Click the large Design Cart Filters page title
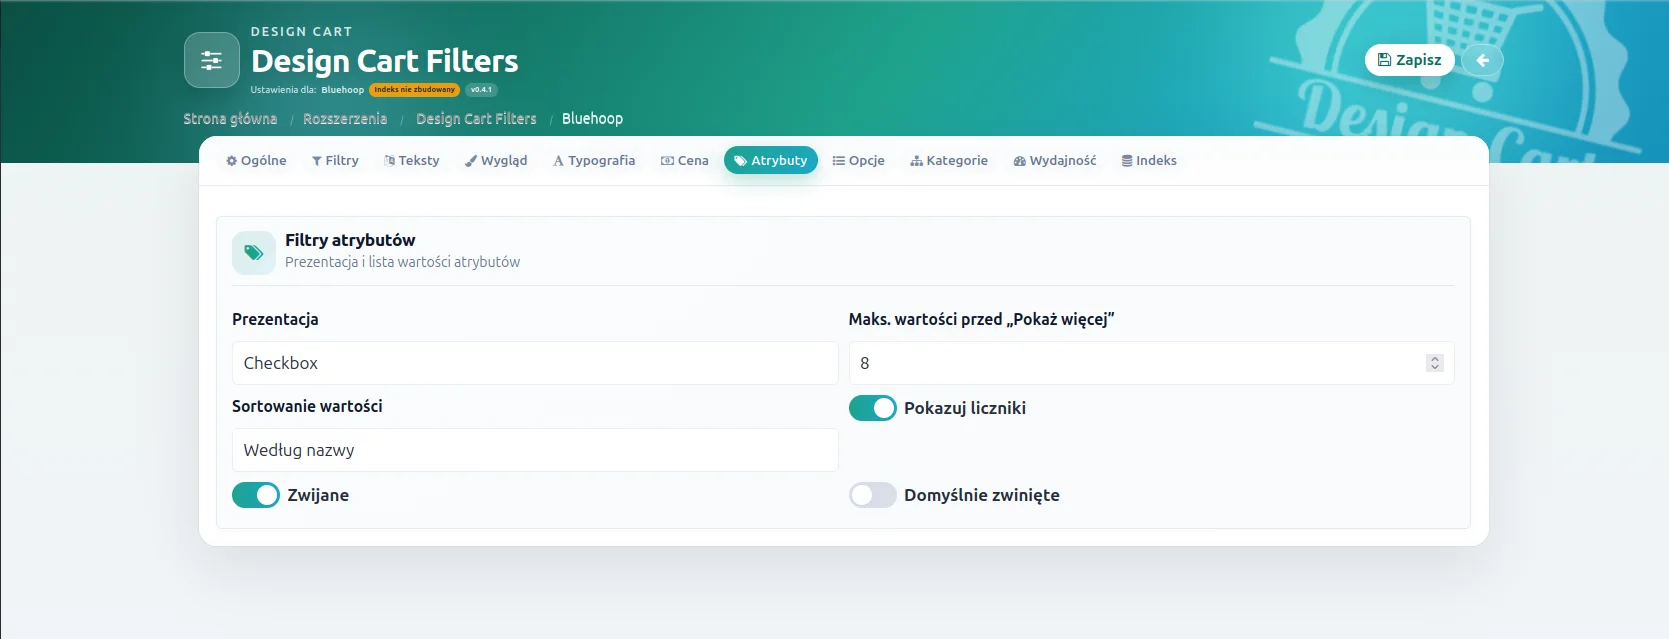 click(x=385, y=61)
